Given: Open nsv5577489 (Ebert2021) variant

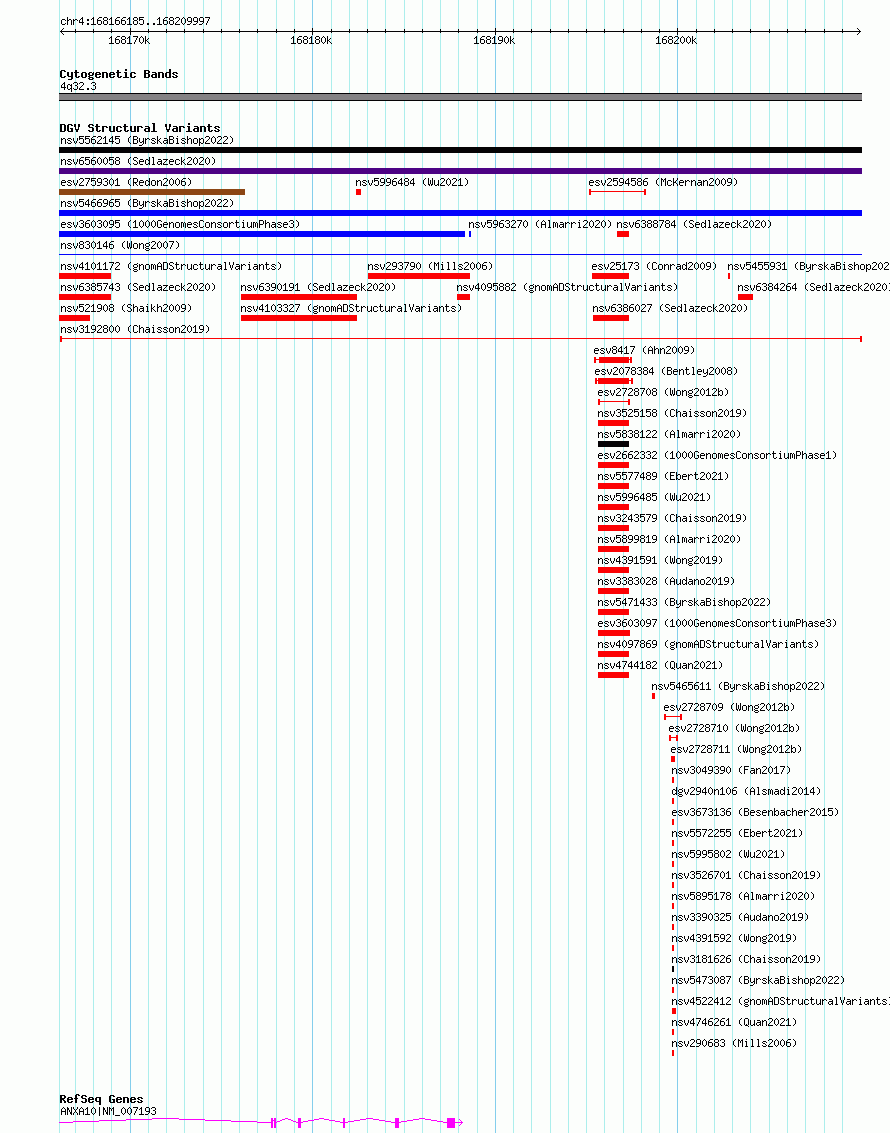Looking at the screenshot, I should [x=663, y=475].
